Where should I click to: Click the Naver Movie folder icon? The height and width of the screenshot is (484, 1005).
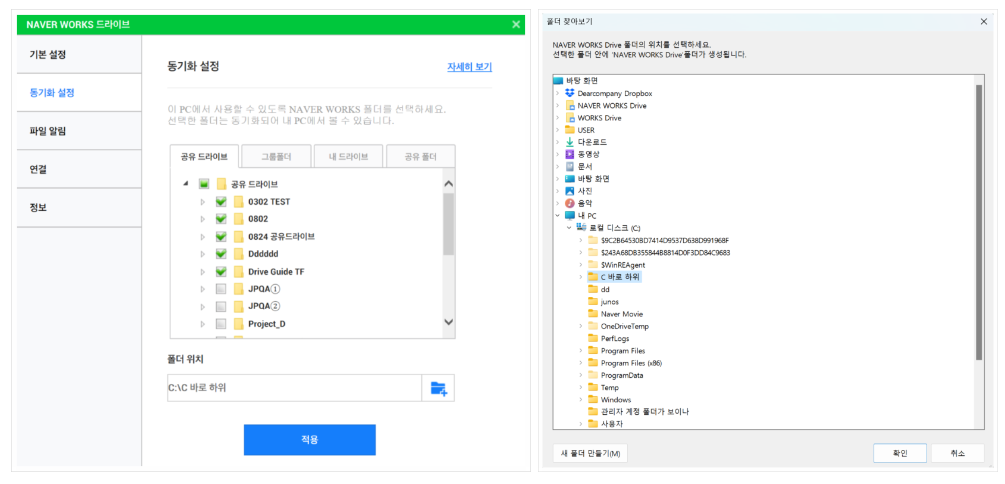click(593, 314)
